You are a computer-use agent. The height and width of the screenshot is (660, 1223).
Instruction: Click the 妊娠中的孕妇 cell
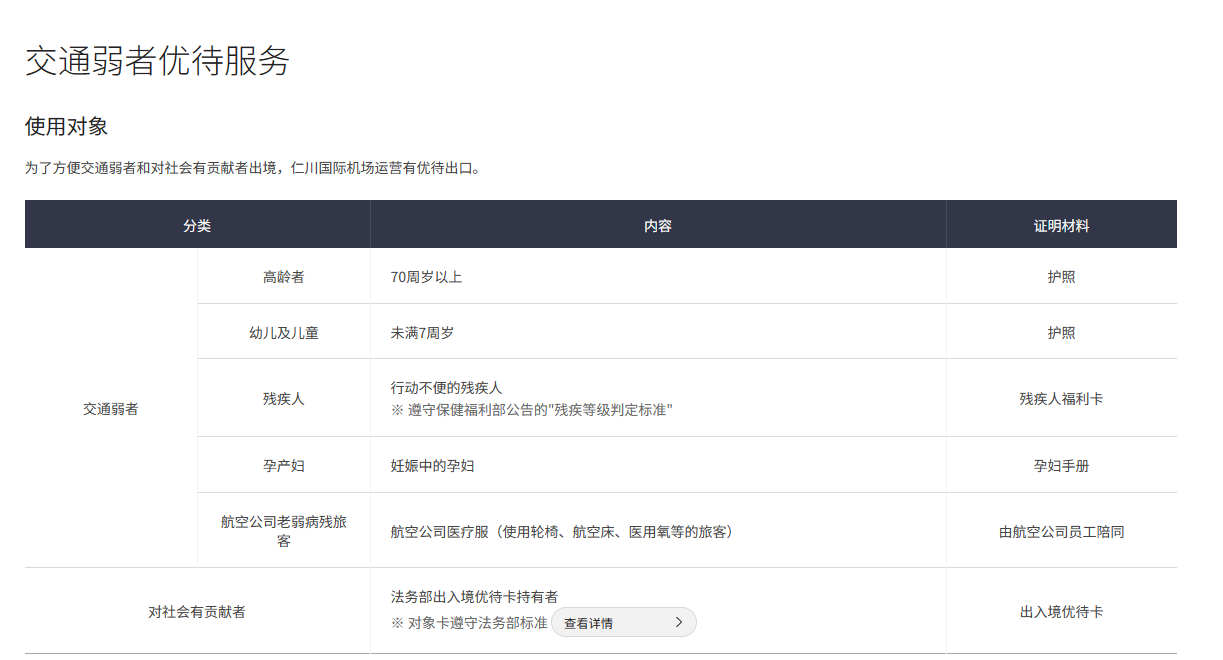[x=658, y=466]
